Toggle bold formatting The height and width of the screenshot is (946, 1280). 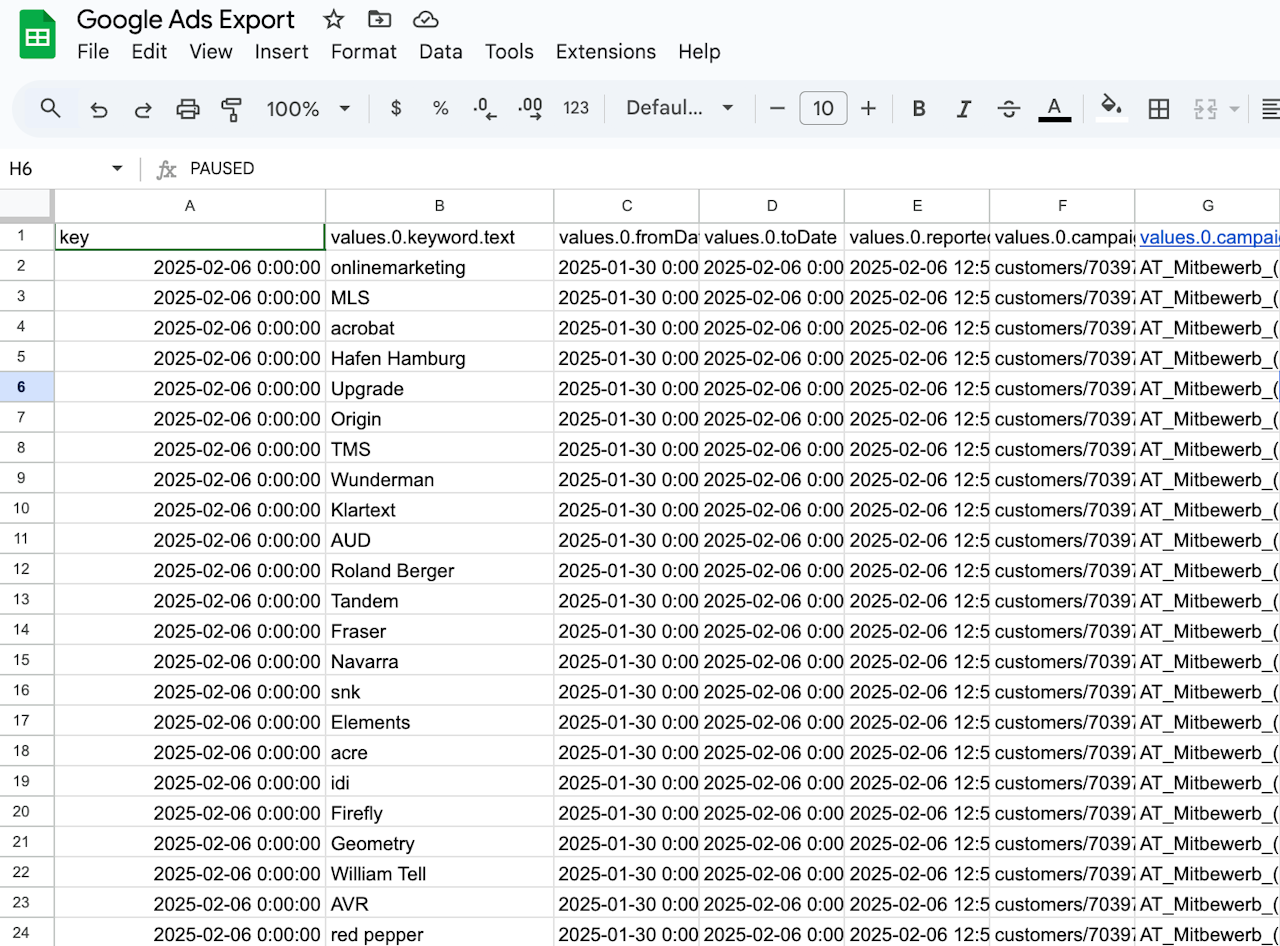point(919,109)
